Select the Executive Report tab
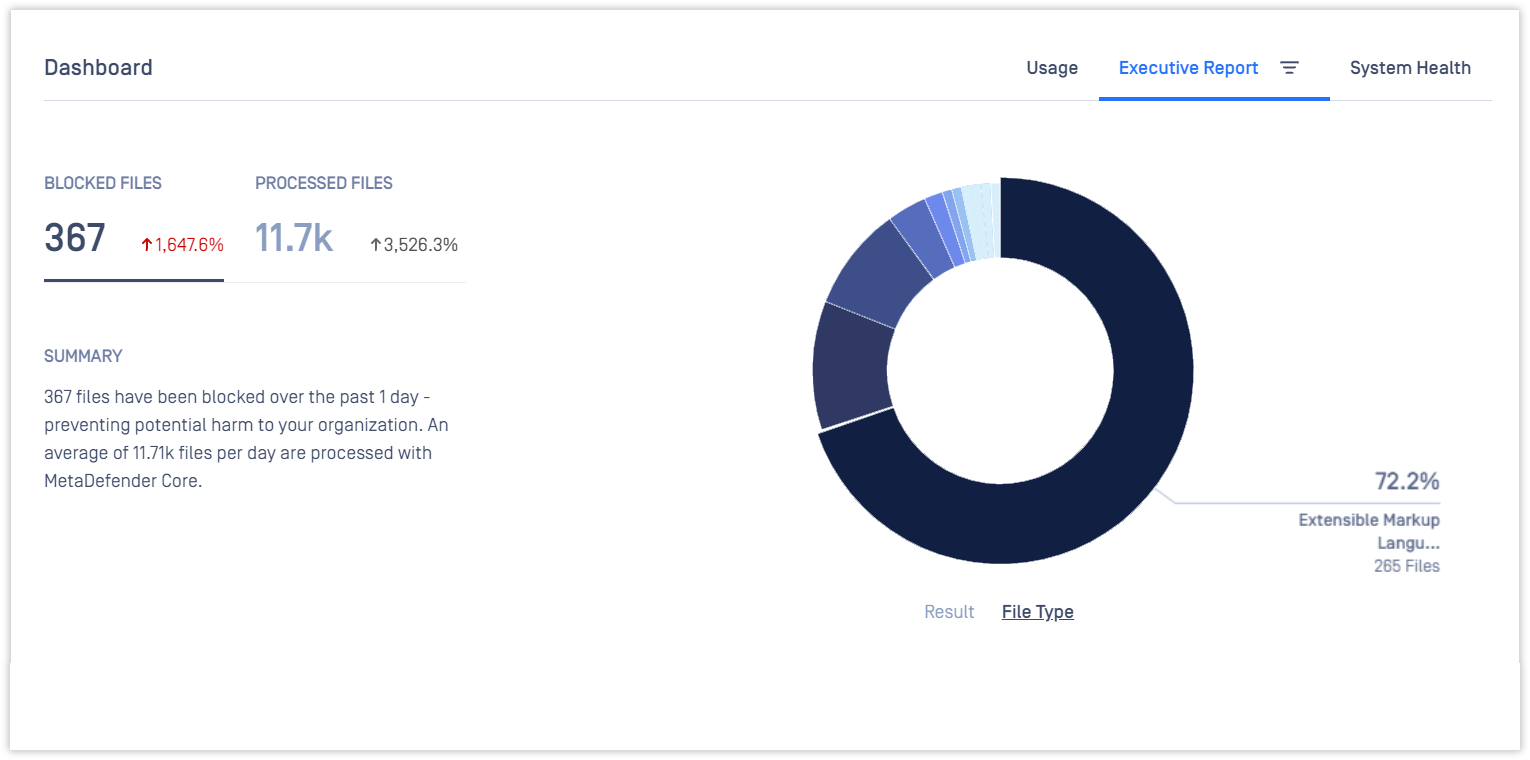The height and width of the screenshot is (760, 1530). coord(1188,68)
